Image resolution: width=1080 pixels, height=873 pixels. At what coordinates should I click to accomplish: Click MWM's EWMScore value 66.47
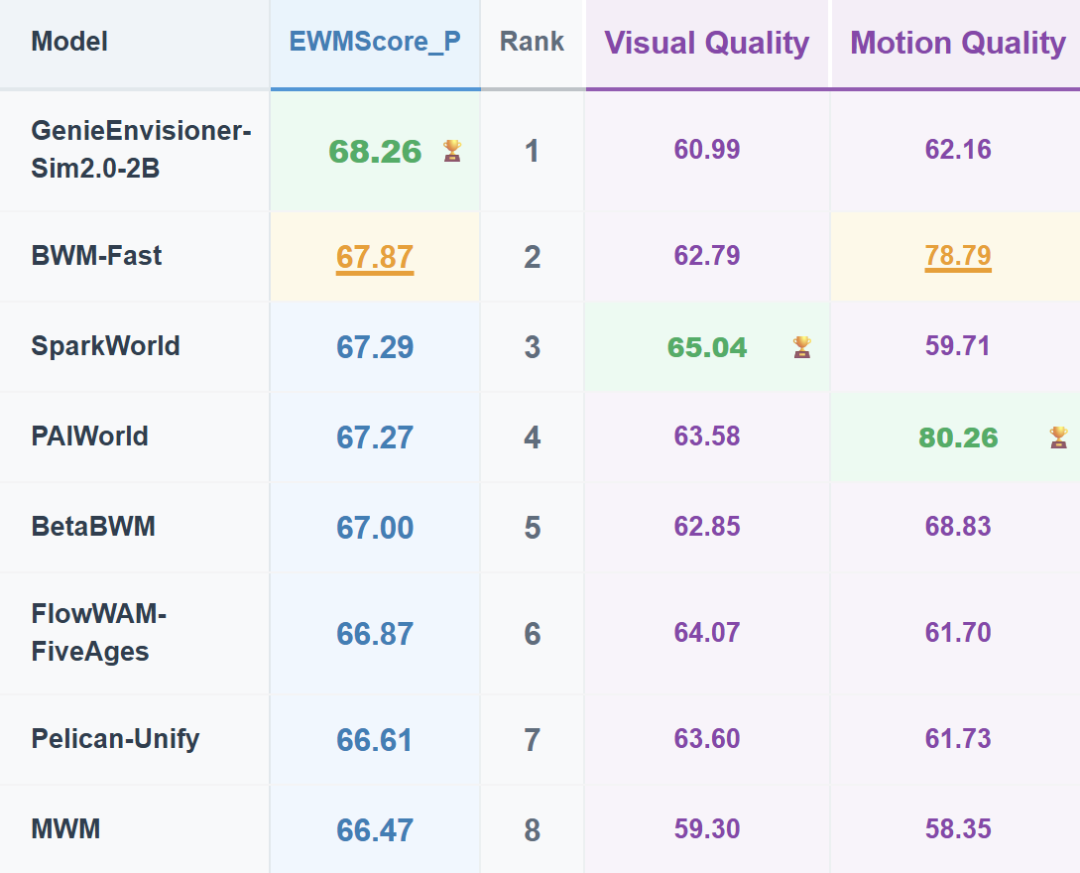(x=375, y=830)
